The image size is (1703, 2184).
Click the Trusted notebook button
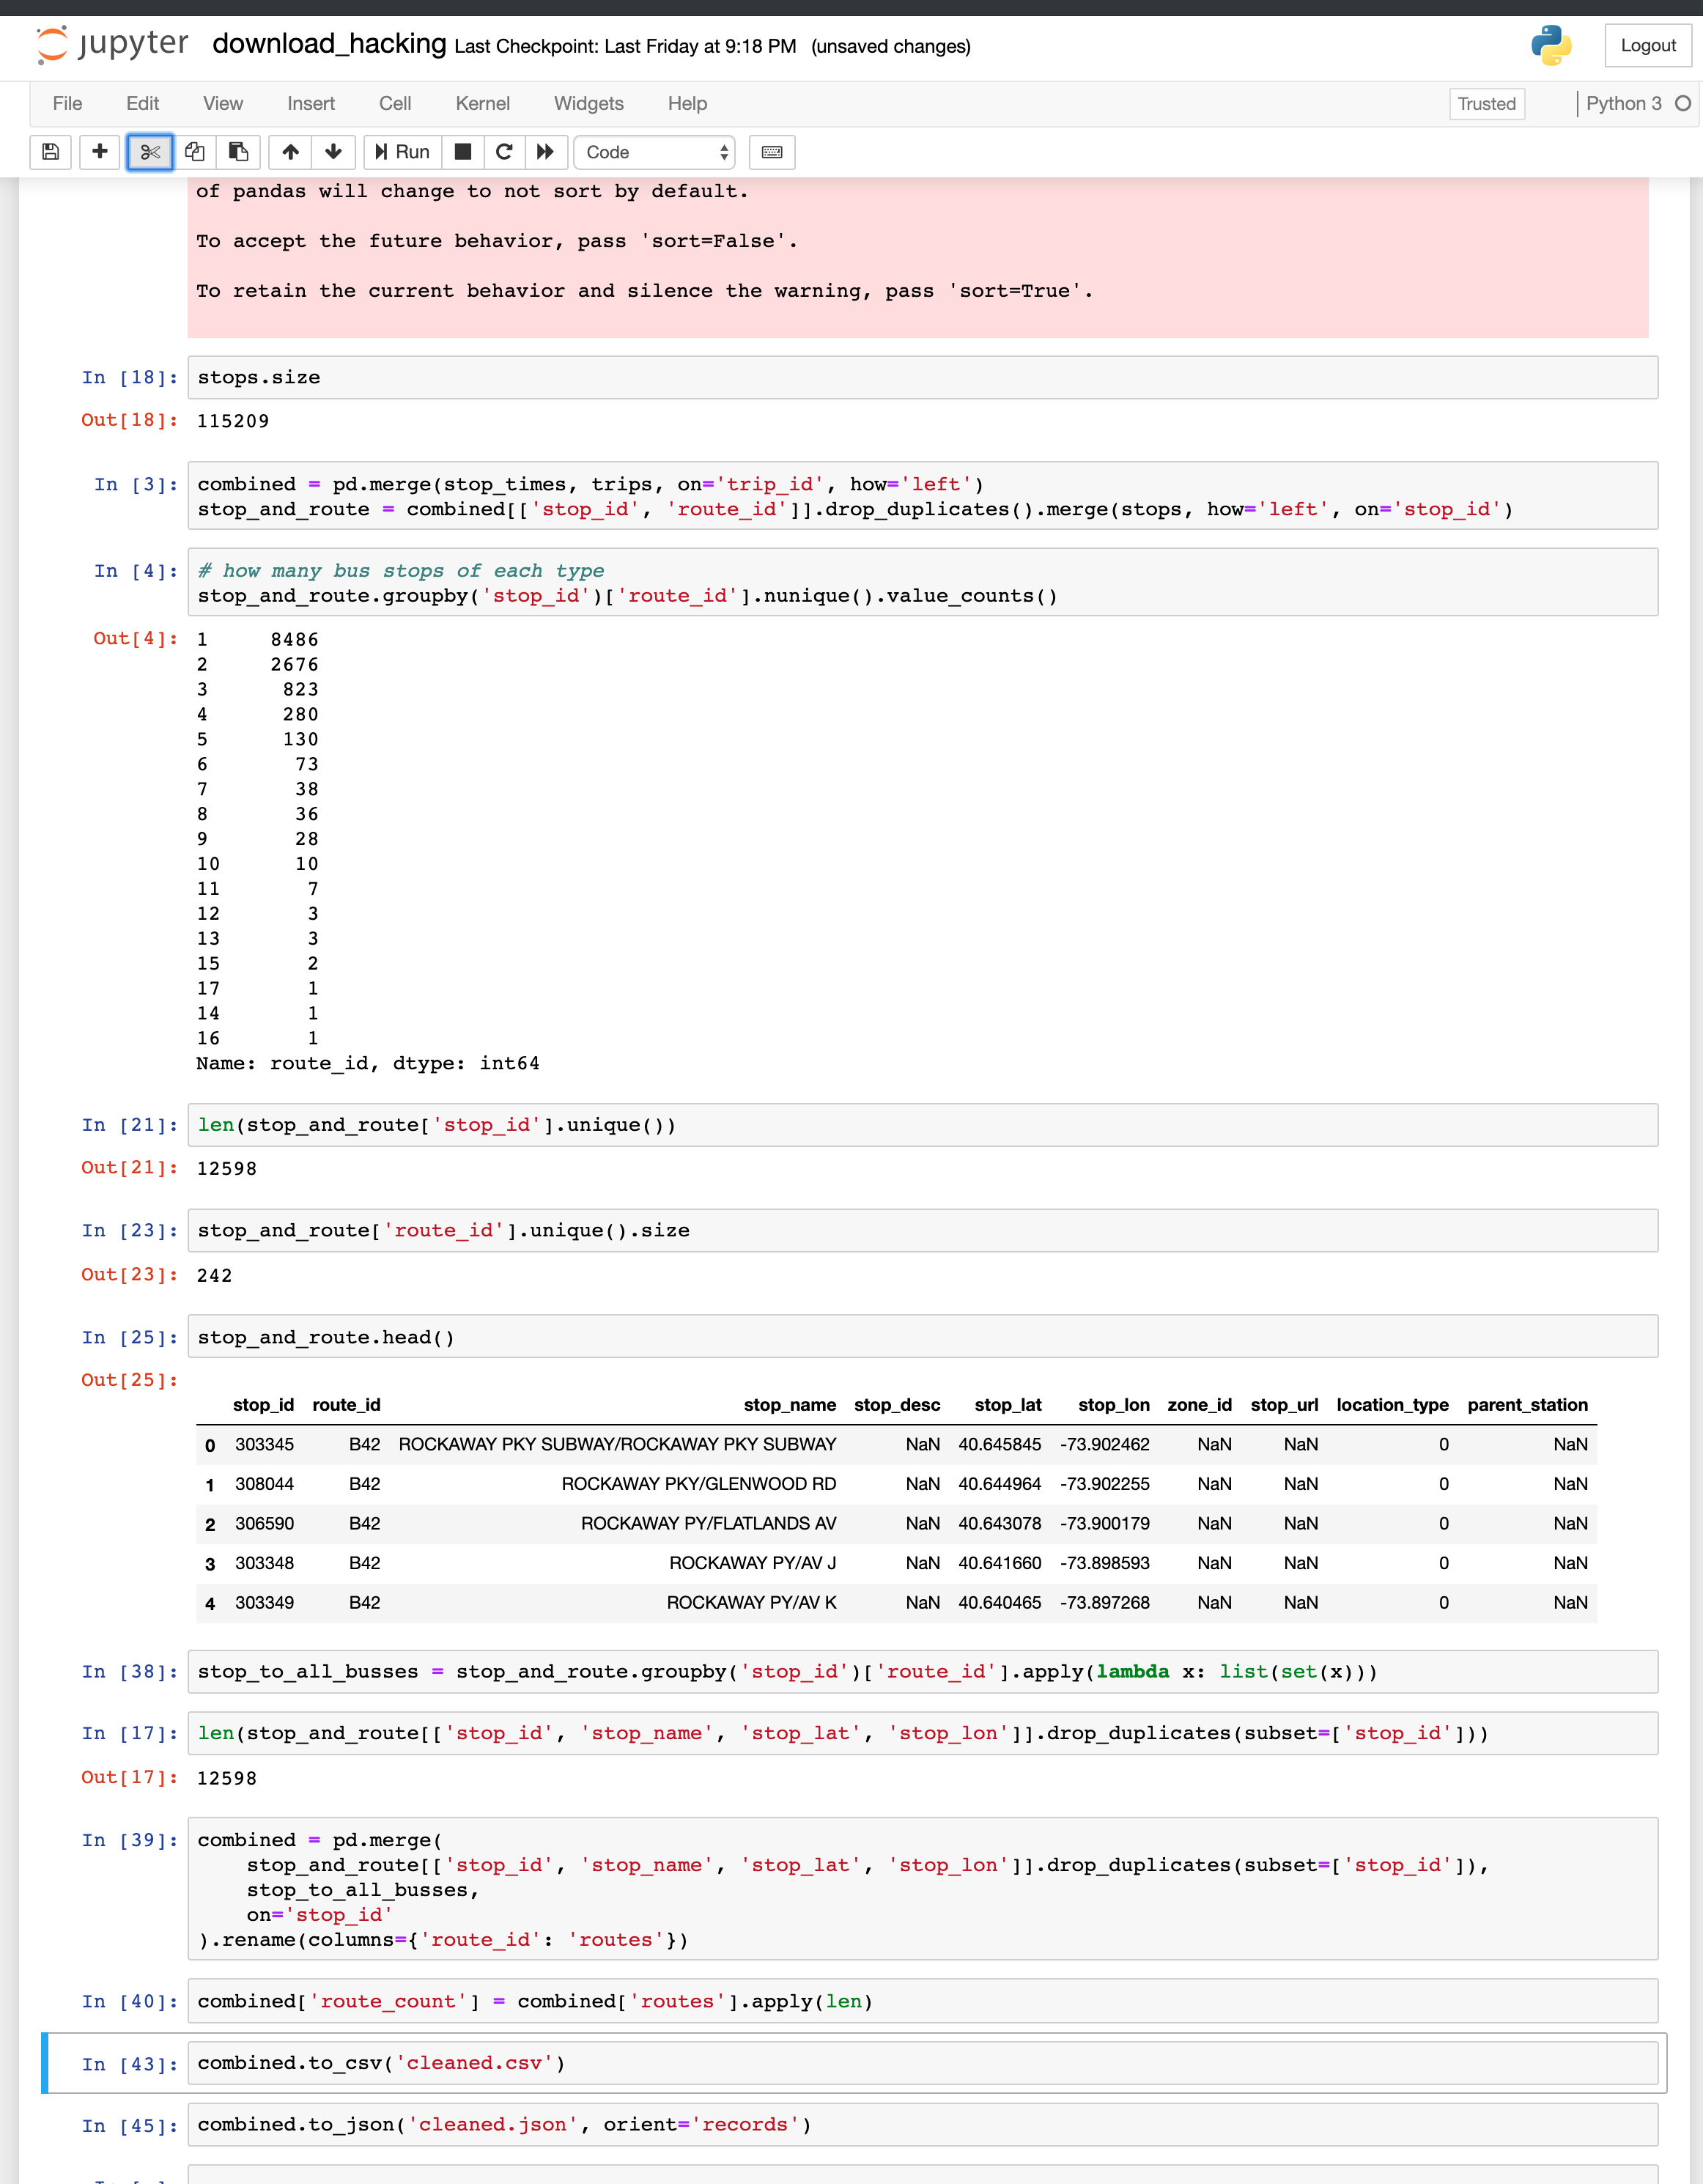coord(1486,104)
